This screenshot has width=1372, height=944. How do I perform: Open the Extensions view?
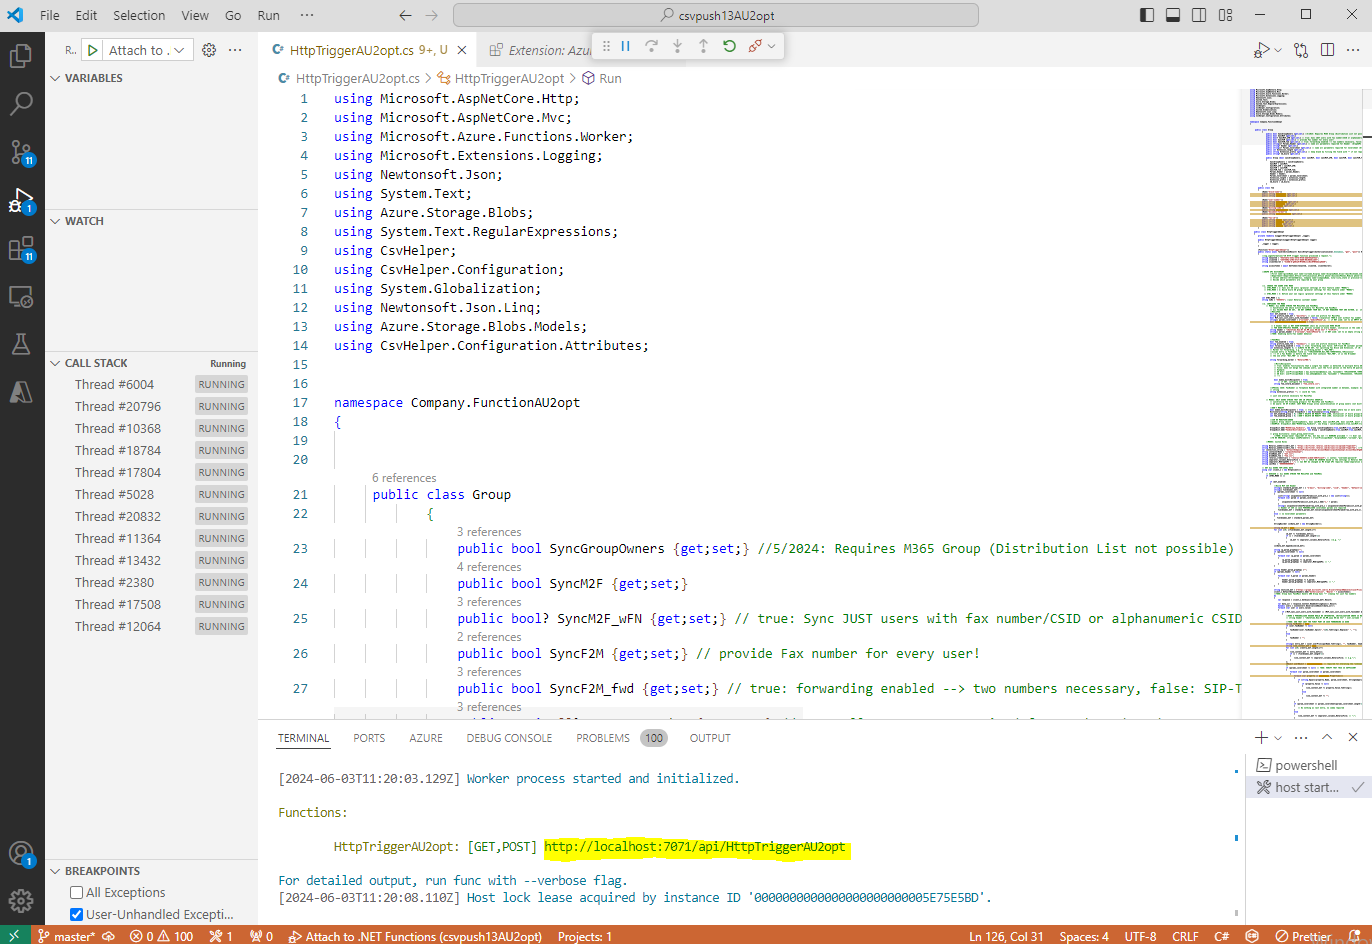point(21,249)
